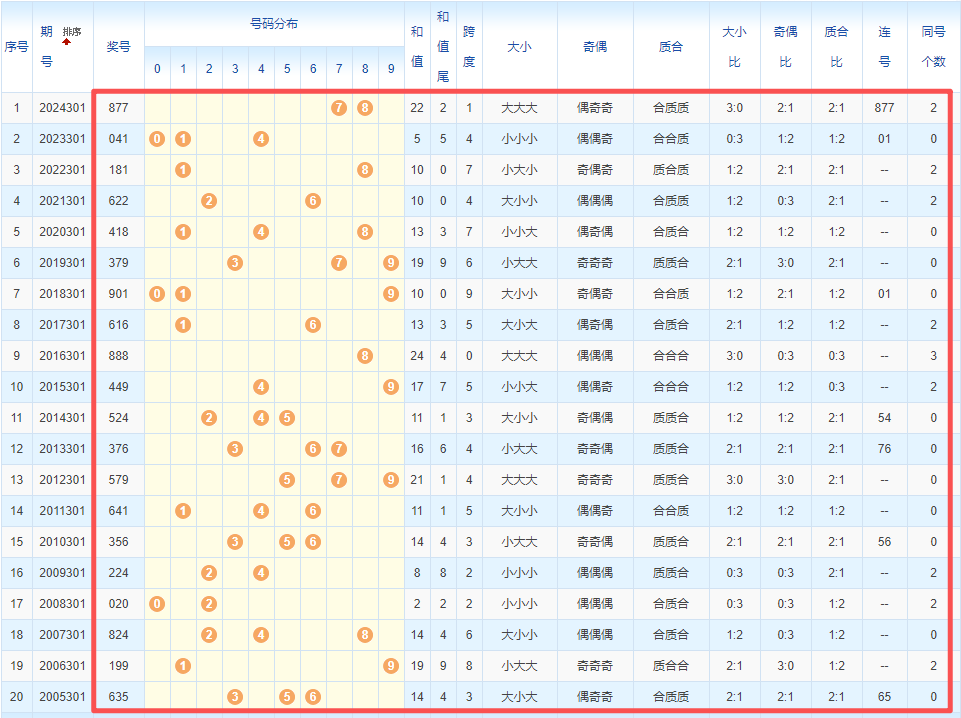This screenshot has height=718, width=961.
Task: Click orange ball 9 in row 2019301
Action: (391, 263)
